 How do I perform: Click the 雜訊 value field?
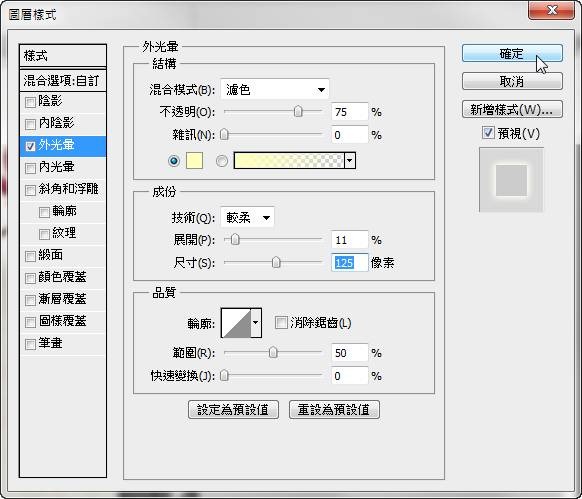(349, 135)
